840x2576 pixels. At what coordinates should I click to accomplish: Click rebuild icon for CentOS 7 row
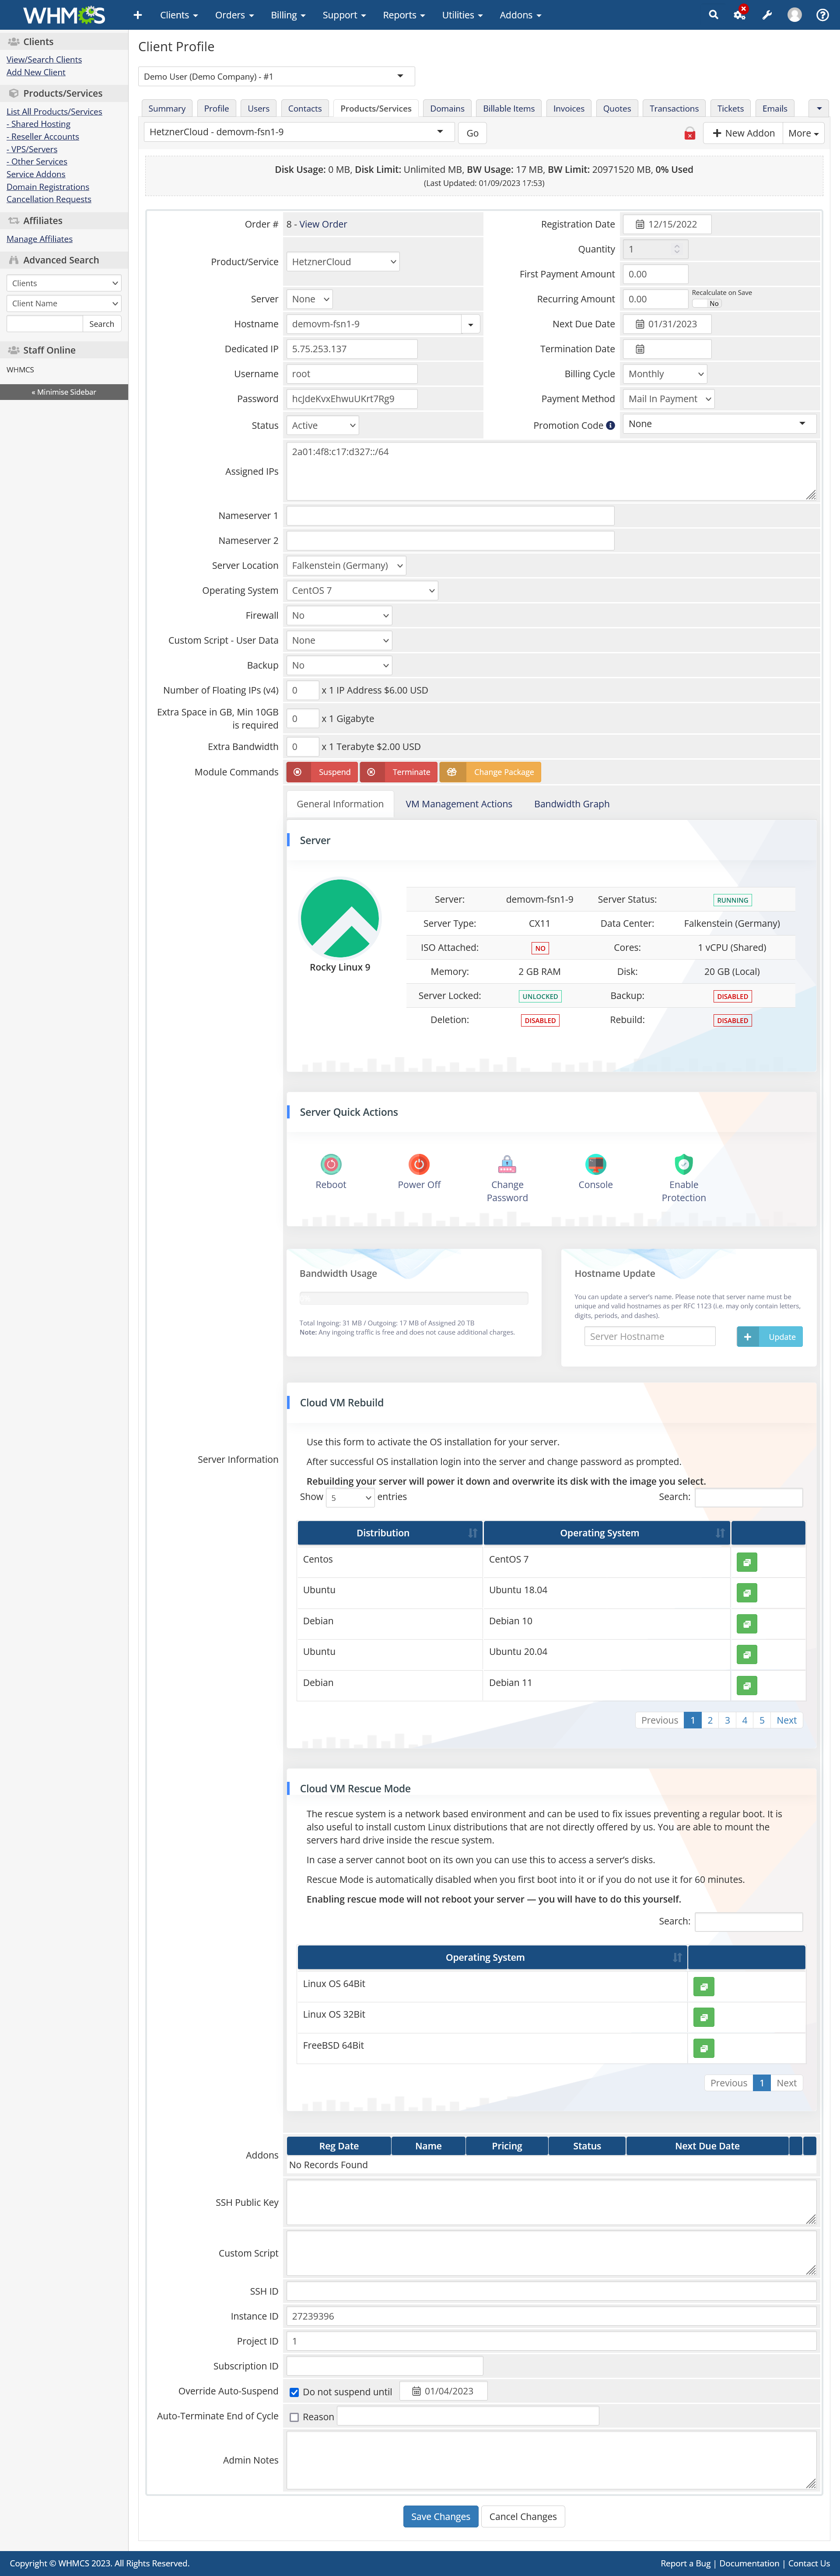(746, 1562)
